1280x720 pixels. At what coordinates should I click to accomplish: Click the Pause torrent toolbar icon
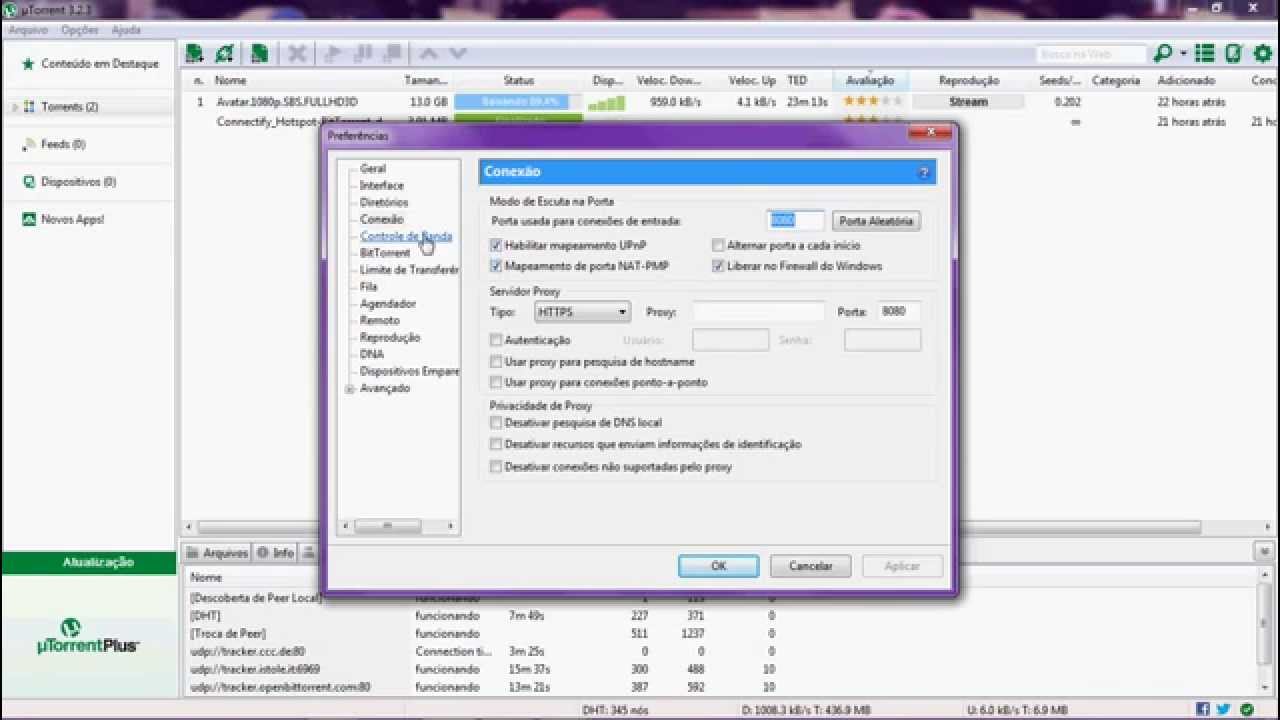pos(363,54)
